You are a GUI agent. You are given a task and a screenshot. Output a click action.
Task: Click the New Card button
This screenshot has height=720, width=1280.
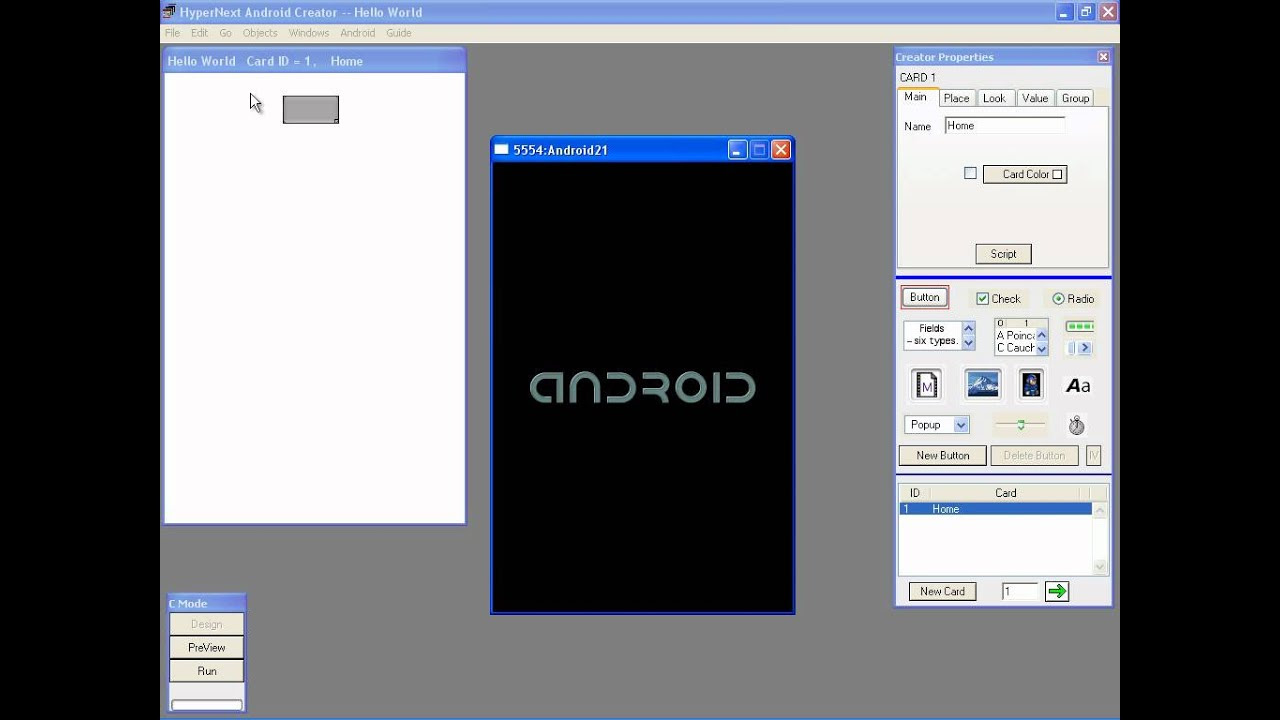pyautogui.click(x=941, y=591)
